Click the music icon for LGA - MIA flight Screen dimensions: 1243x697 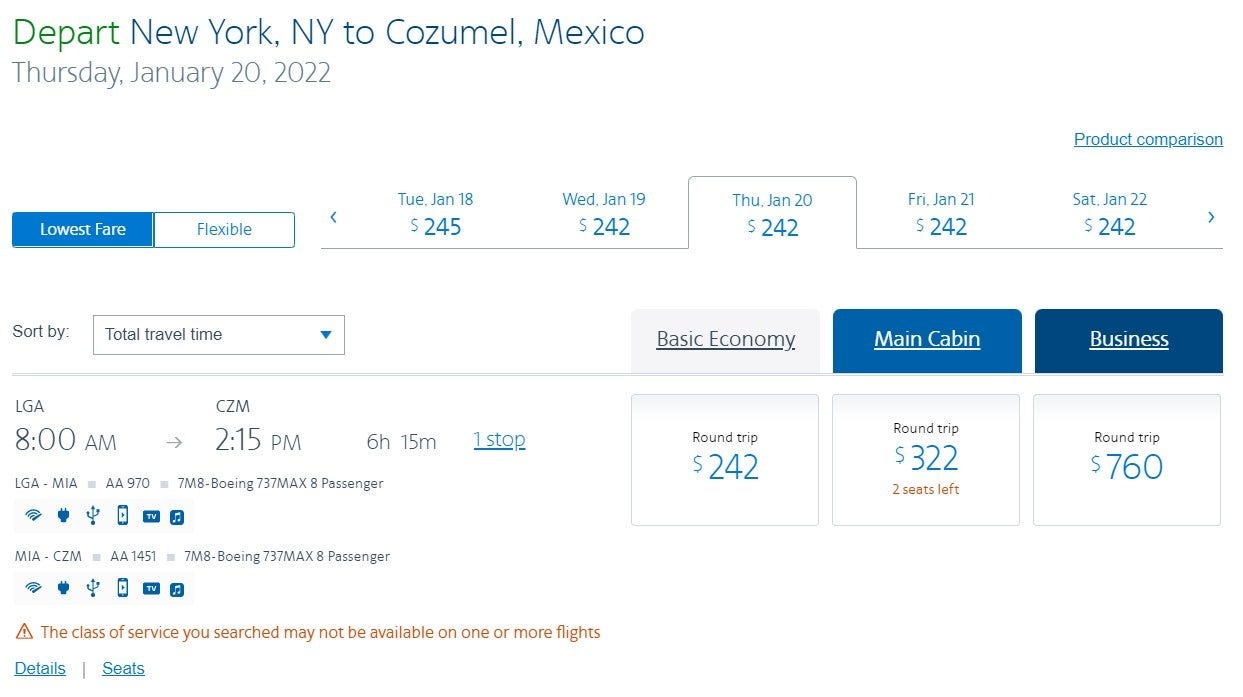[x=177, y=516]
